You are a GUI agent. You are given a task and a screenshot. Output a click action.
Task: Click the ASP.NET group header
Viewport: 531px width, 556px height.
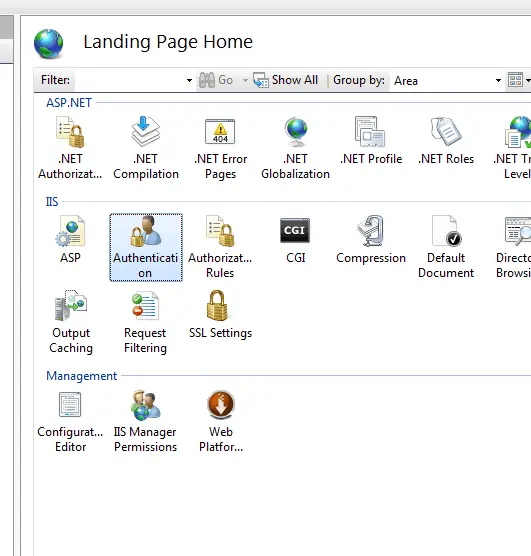[69, 103]
